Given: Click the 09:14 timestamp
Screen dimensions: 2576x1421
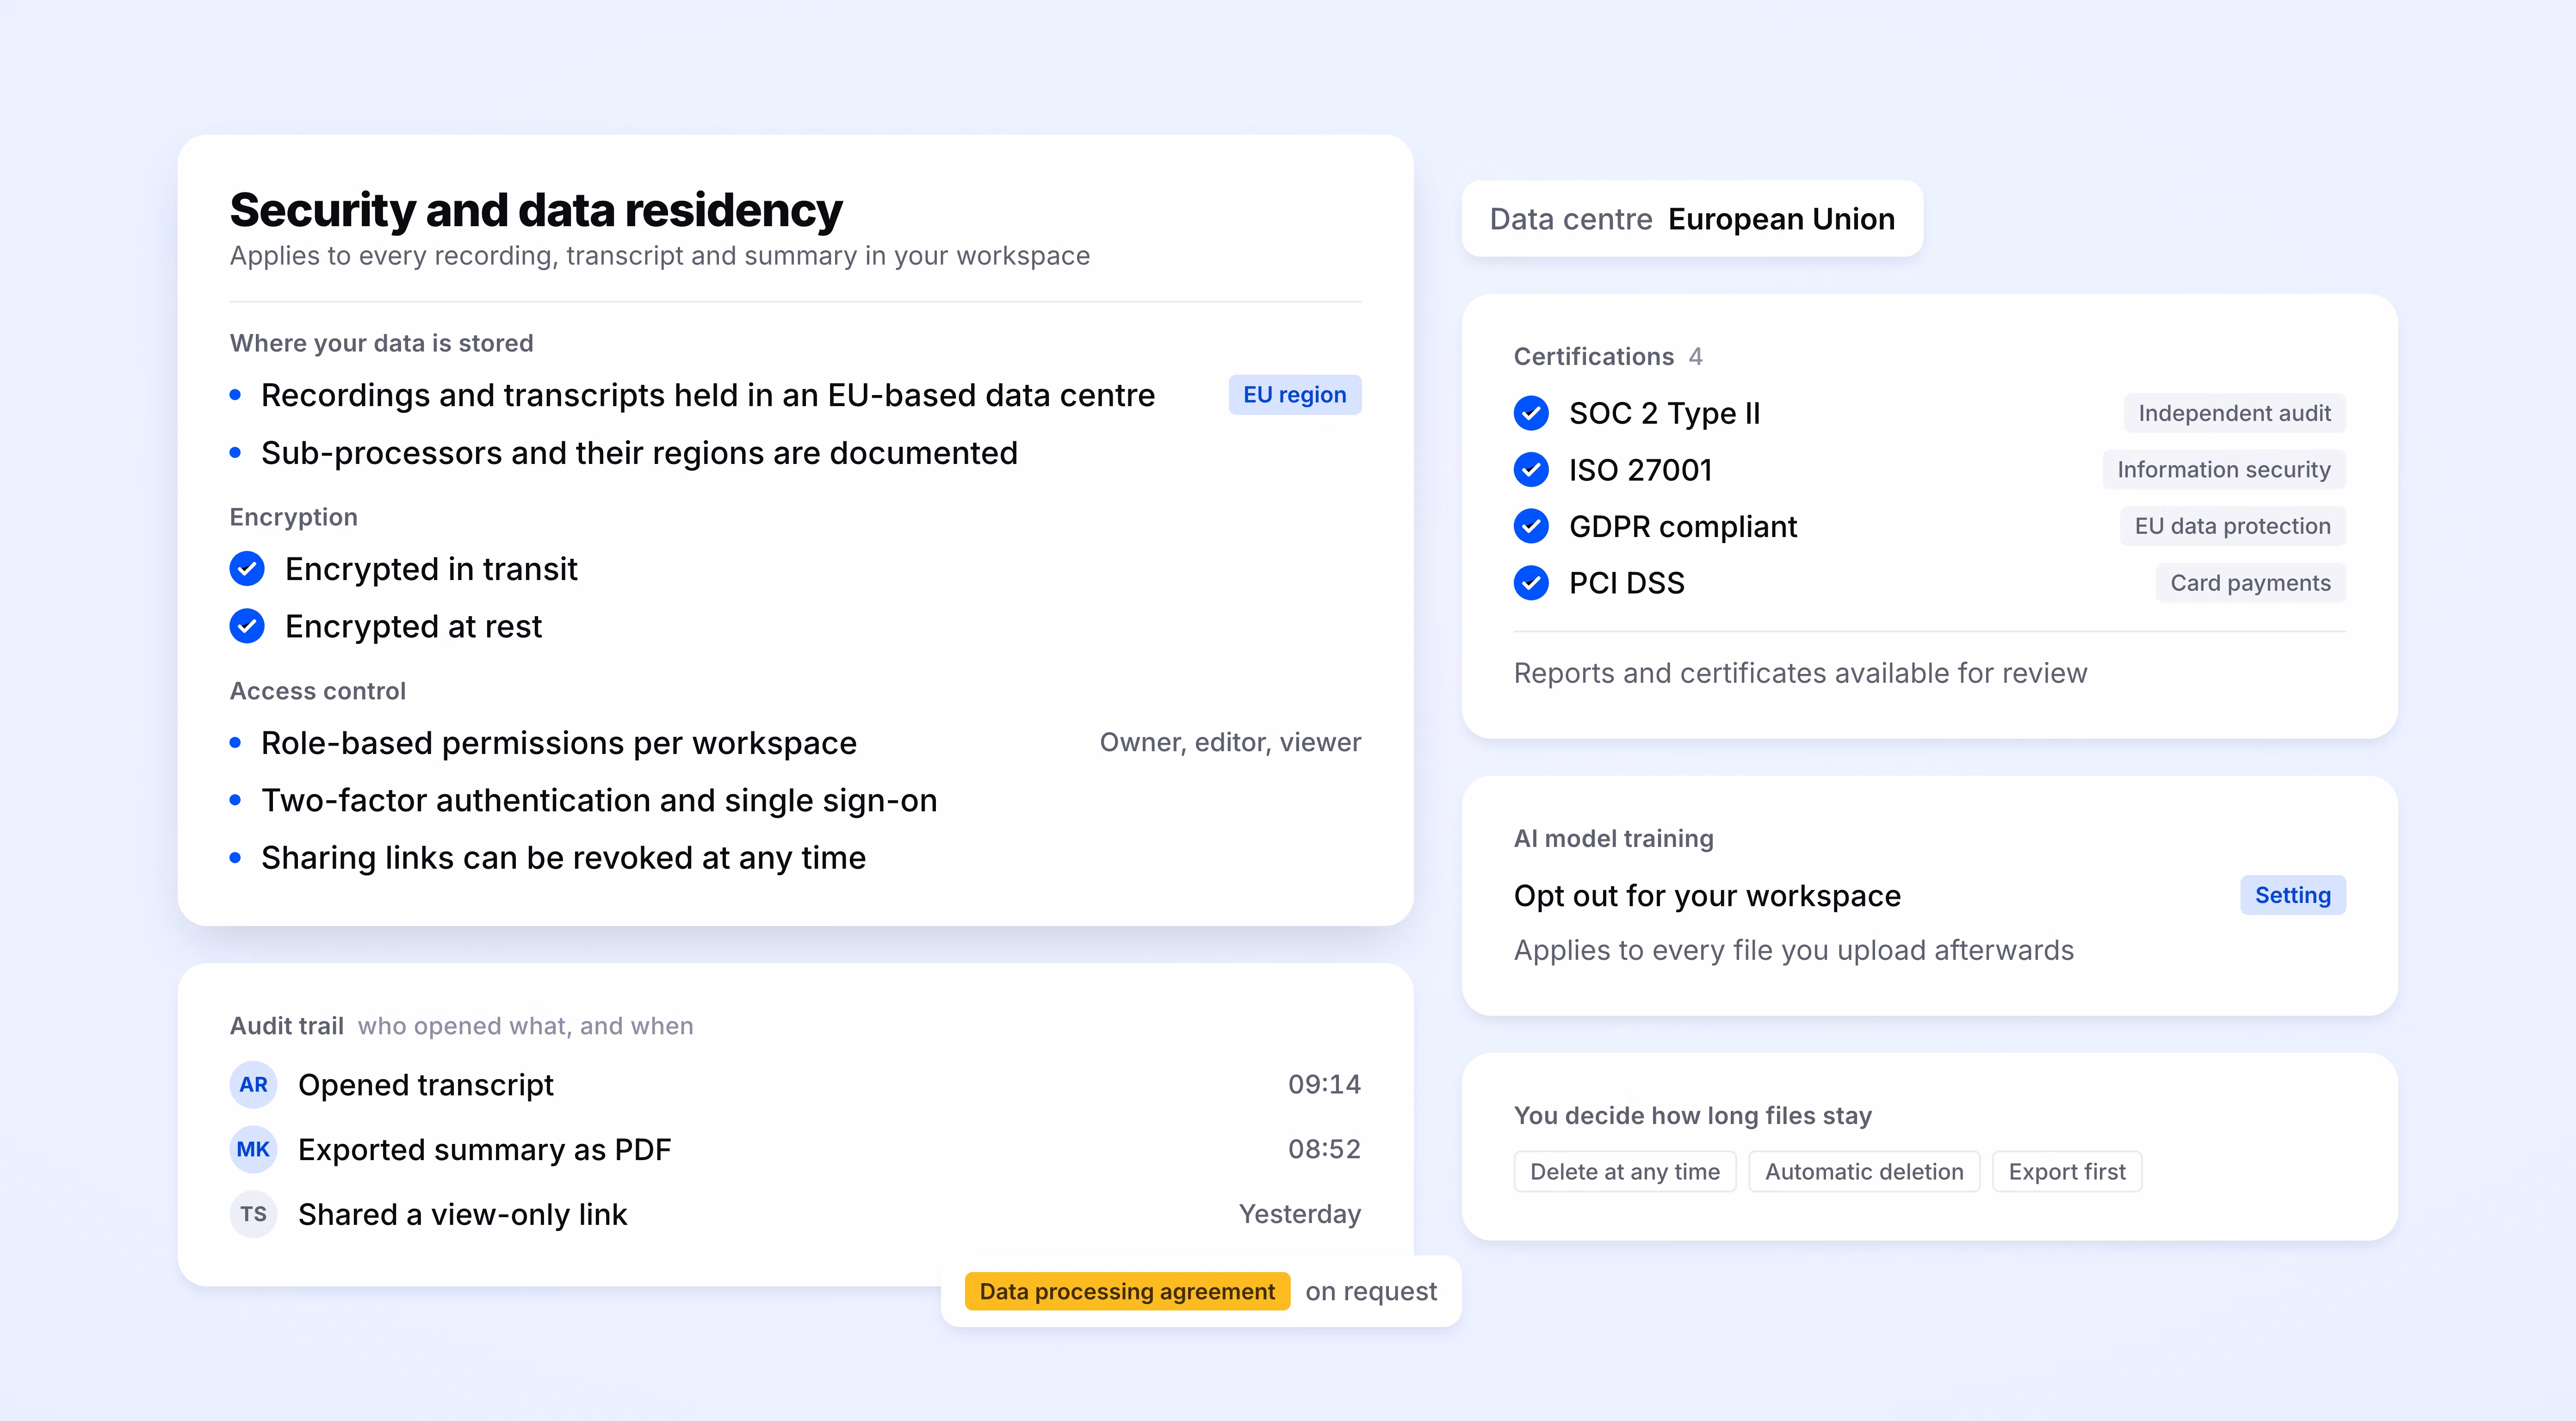Looking at the screenshot, I should (x=1324, y=1085).
